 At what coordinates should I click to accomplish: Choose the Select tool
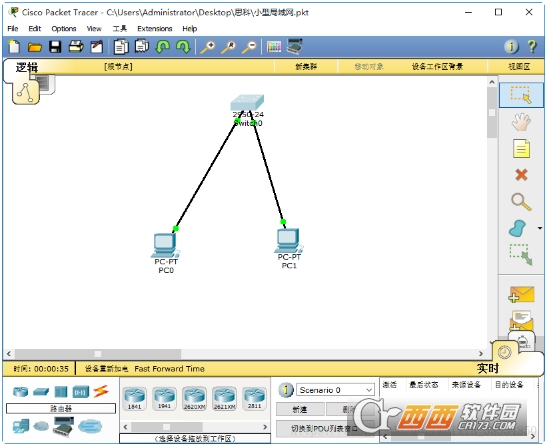coord(521,95)
